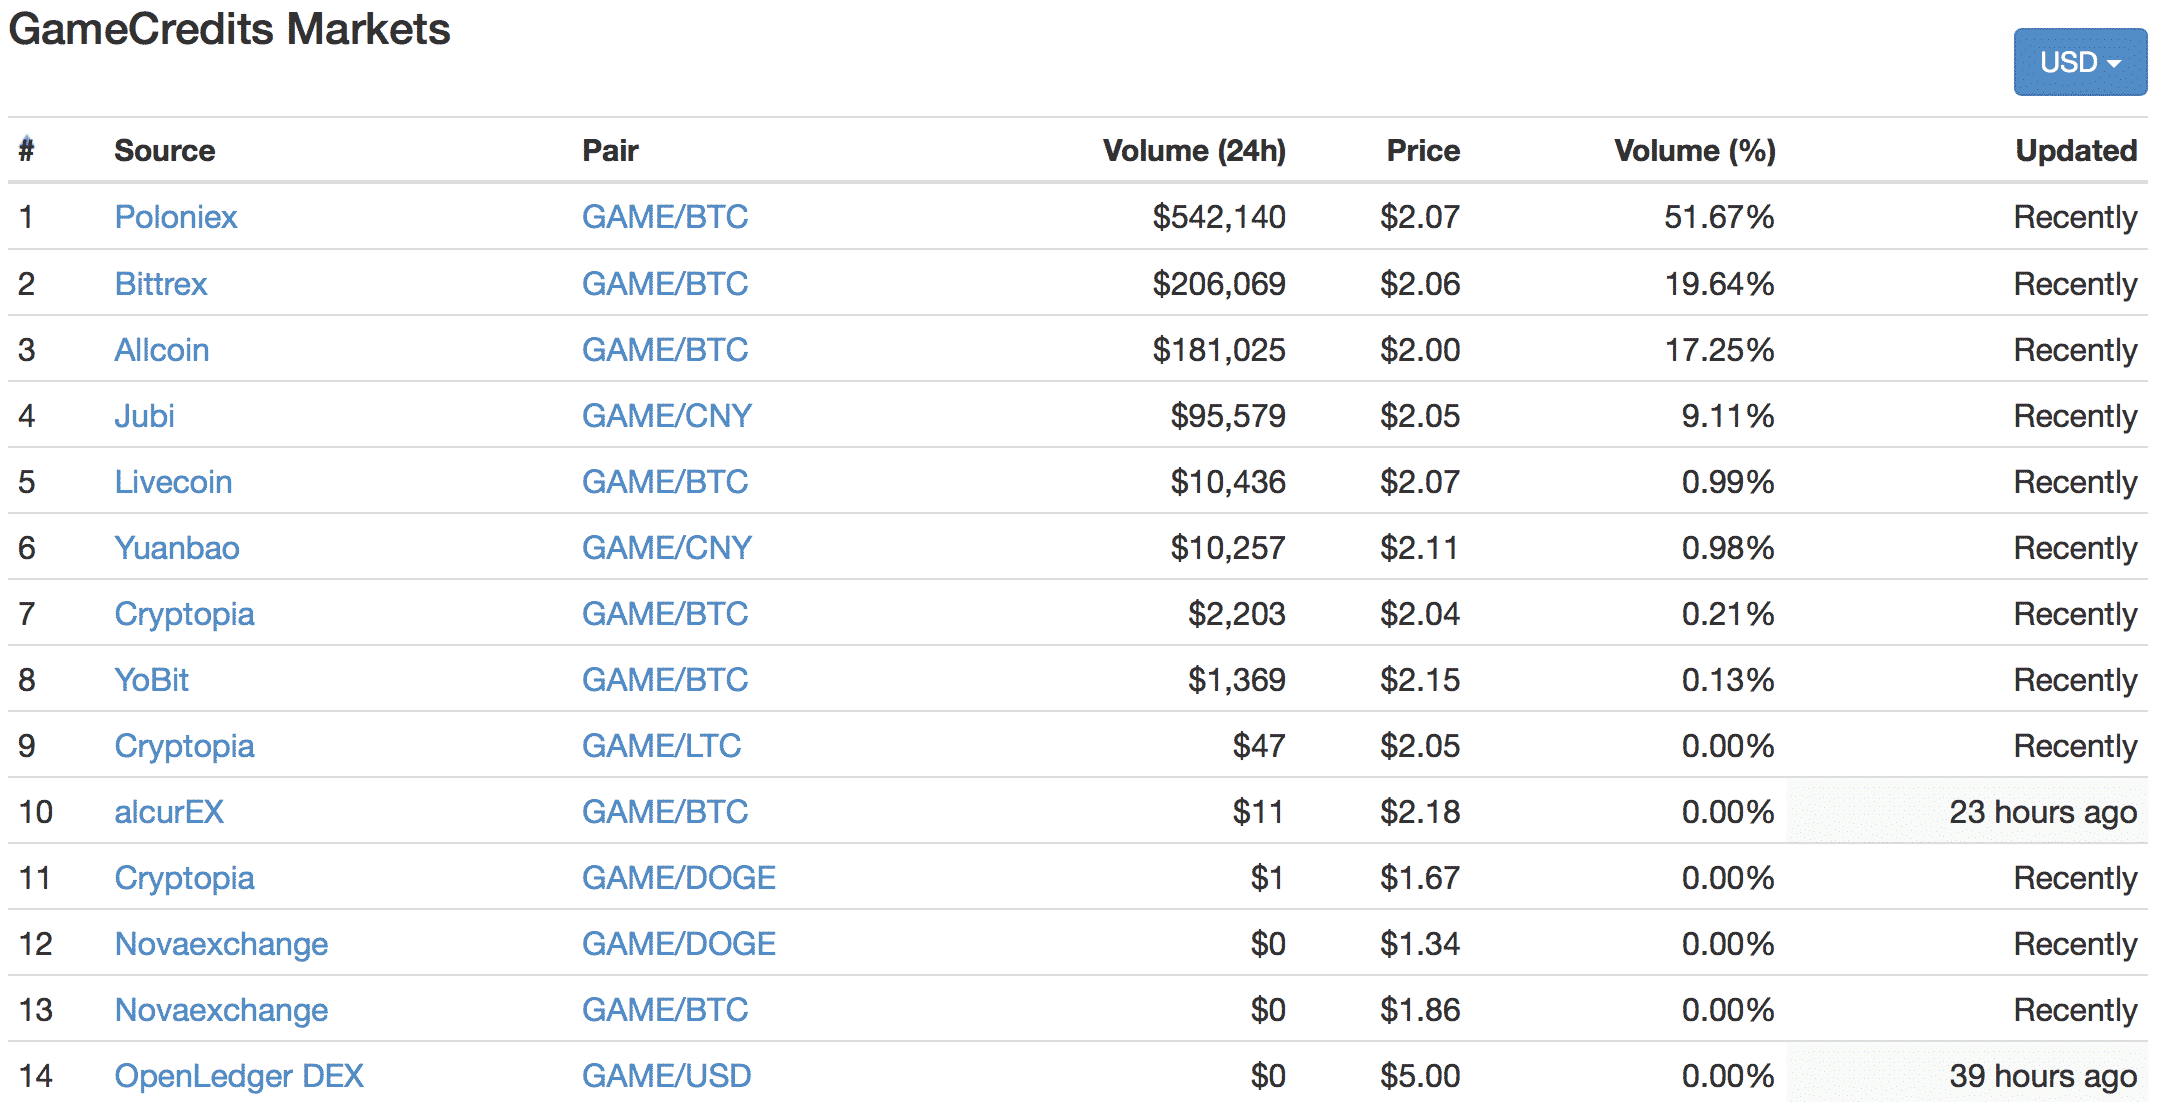This screenshot has width=2160, height=1102.
Task: Open Poloniex GAME/BTC pair link
Action: click(x=665, y=216)
